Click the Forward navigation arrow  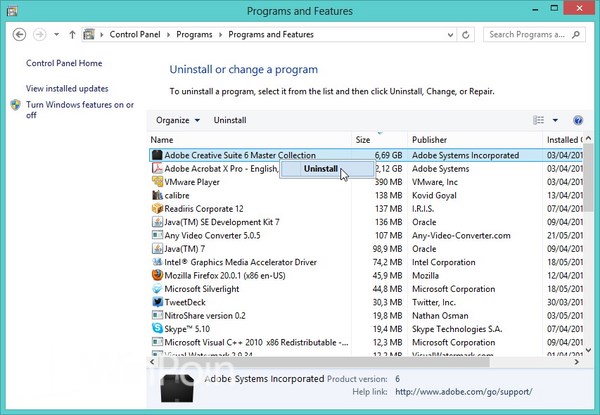(39, 34)
